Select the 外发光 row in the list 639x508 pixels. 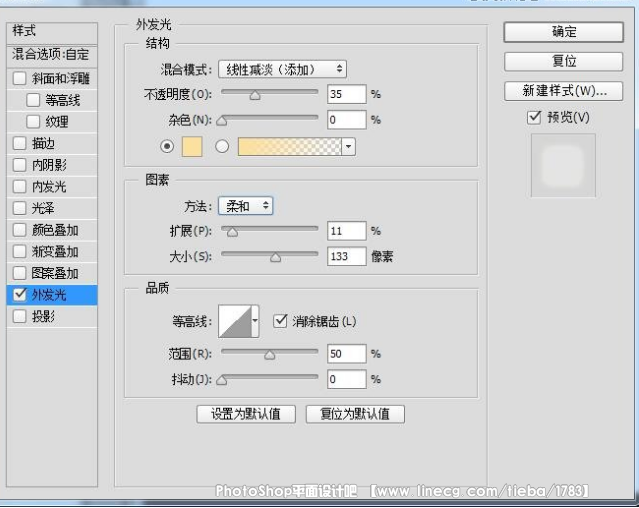52,295
